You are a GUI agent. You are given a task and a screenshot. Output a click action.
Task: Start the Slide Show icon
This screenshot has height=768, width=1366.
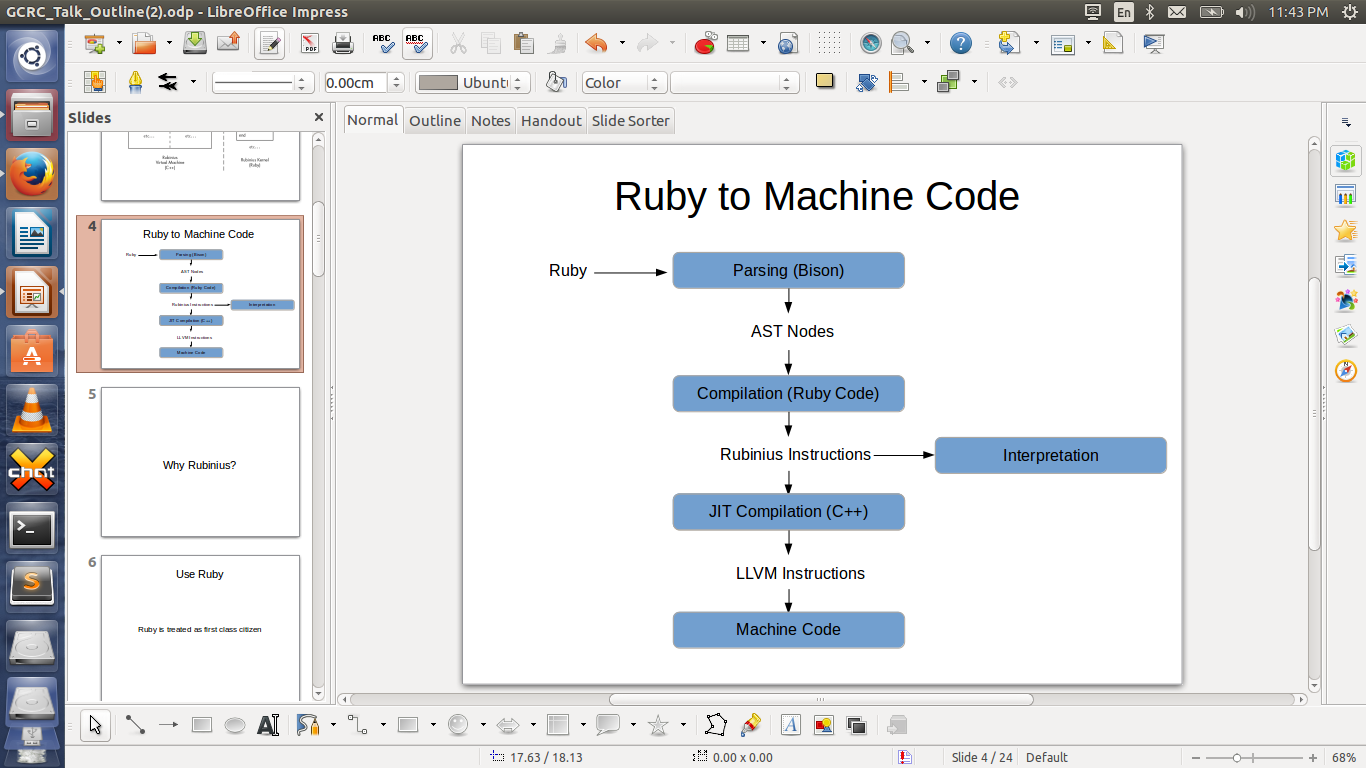click(1154, 43)
